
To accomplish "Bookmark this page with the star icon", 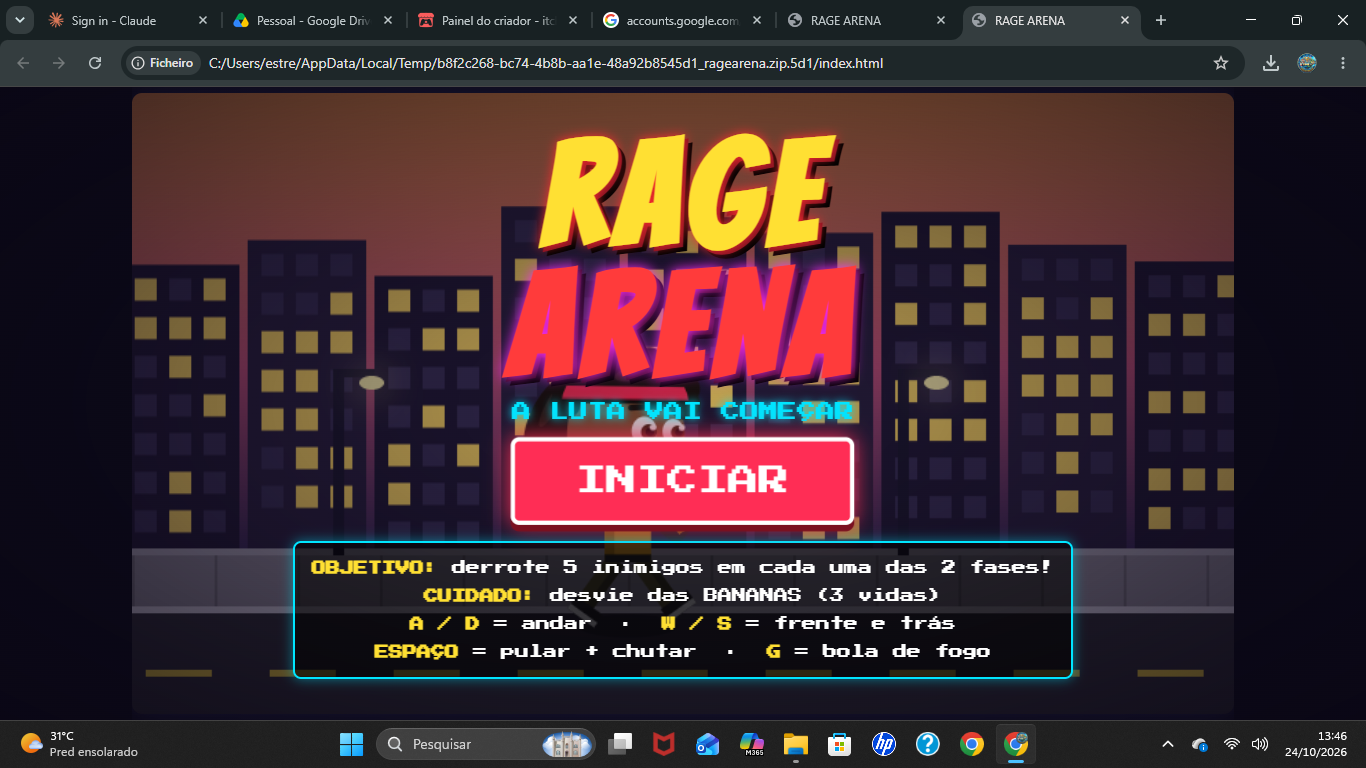I will 1220,63.
